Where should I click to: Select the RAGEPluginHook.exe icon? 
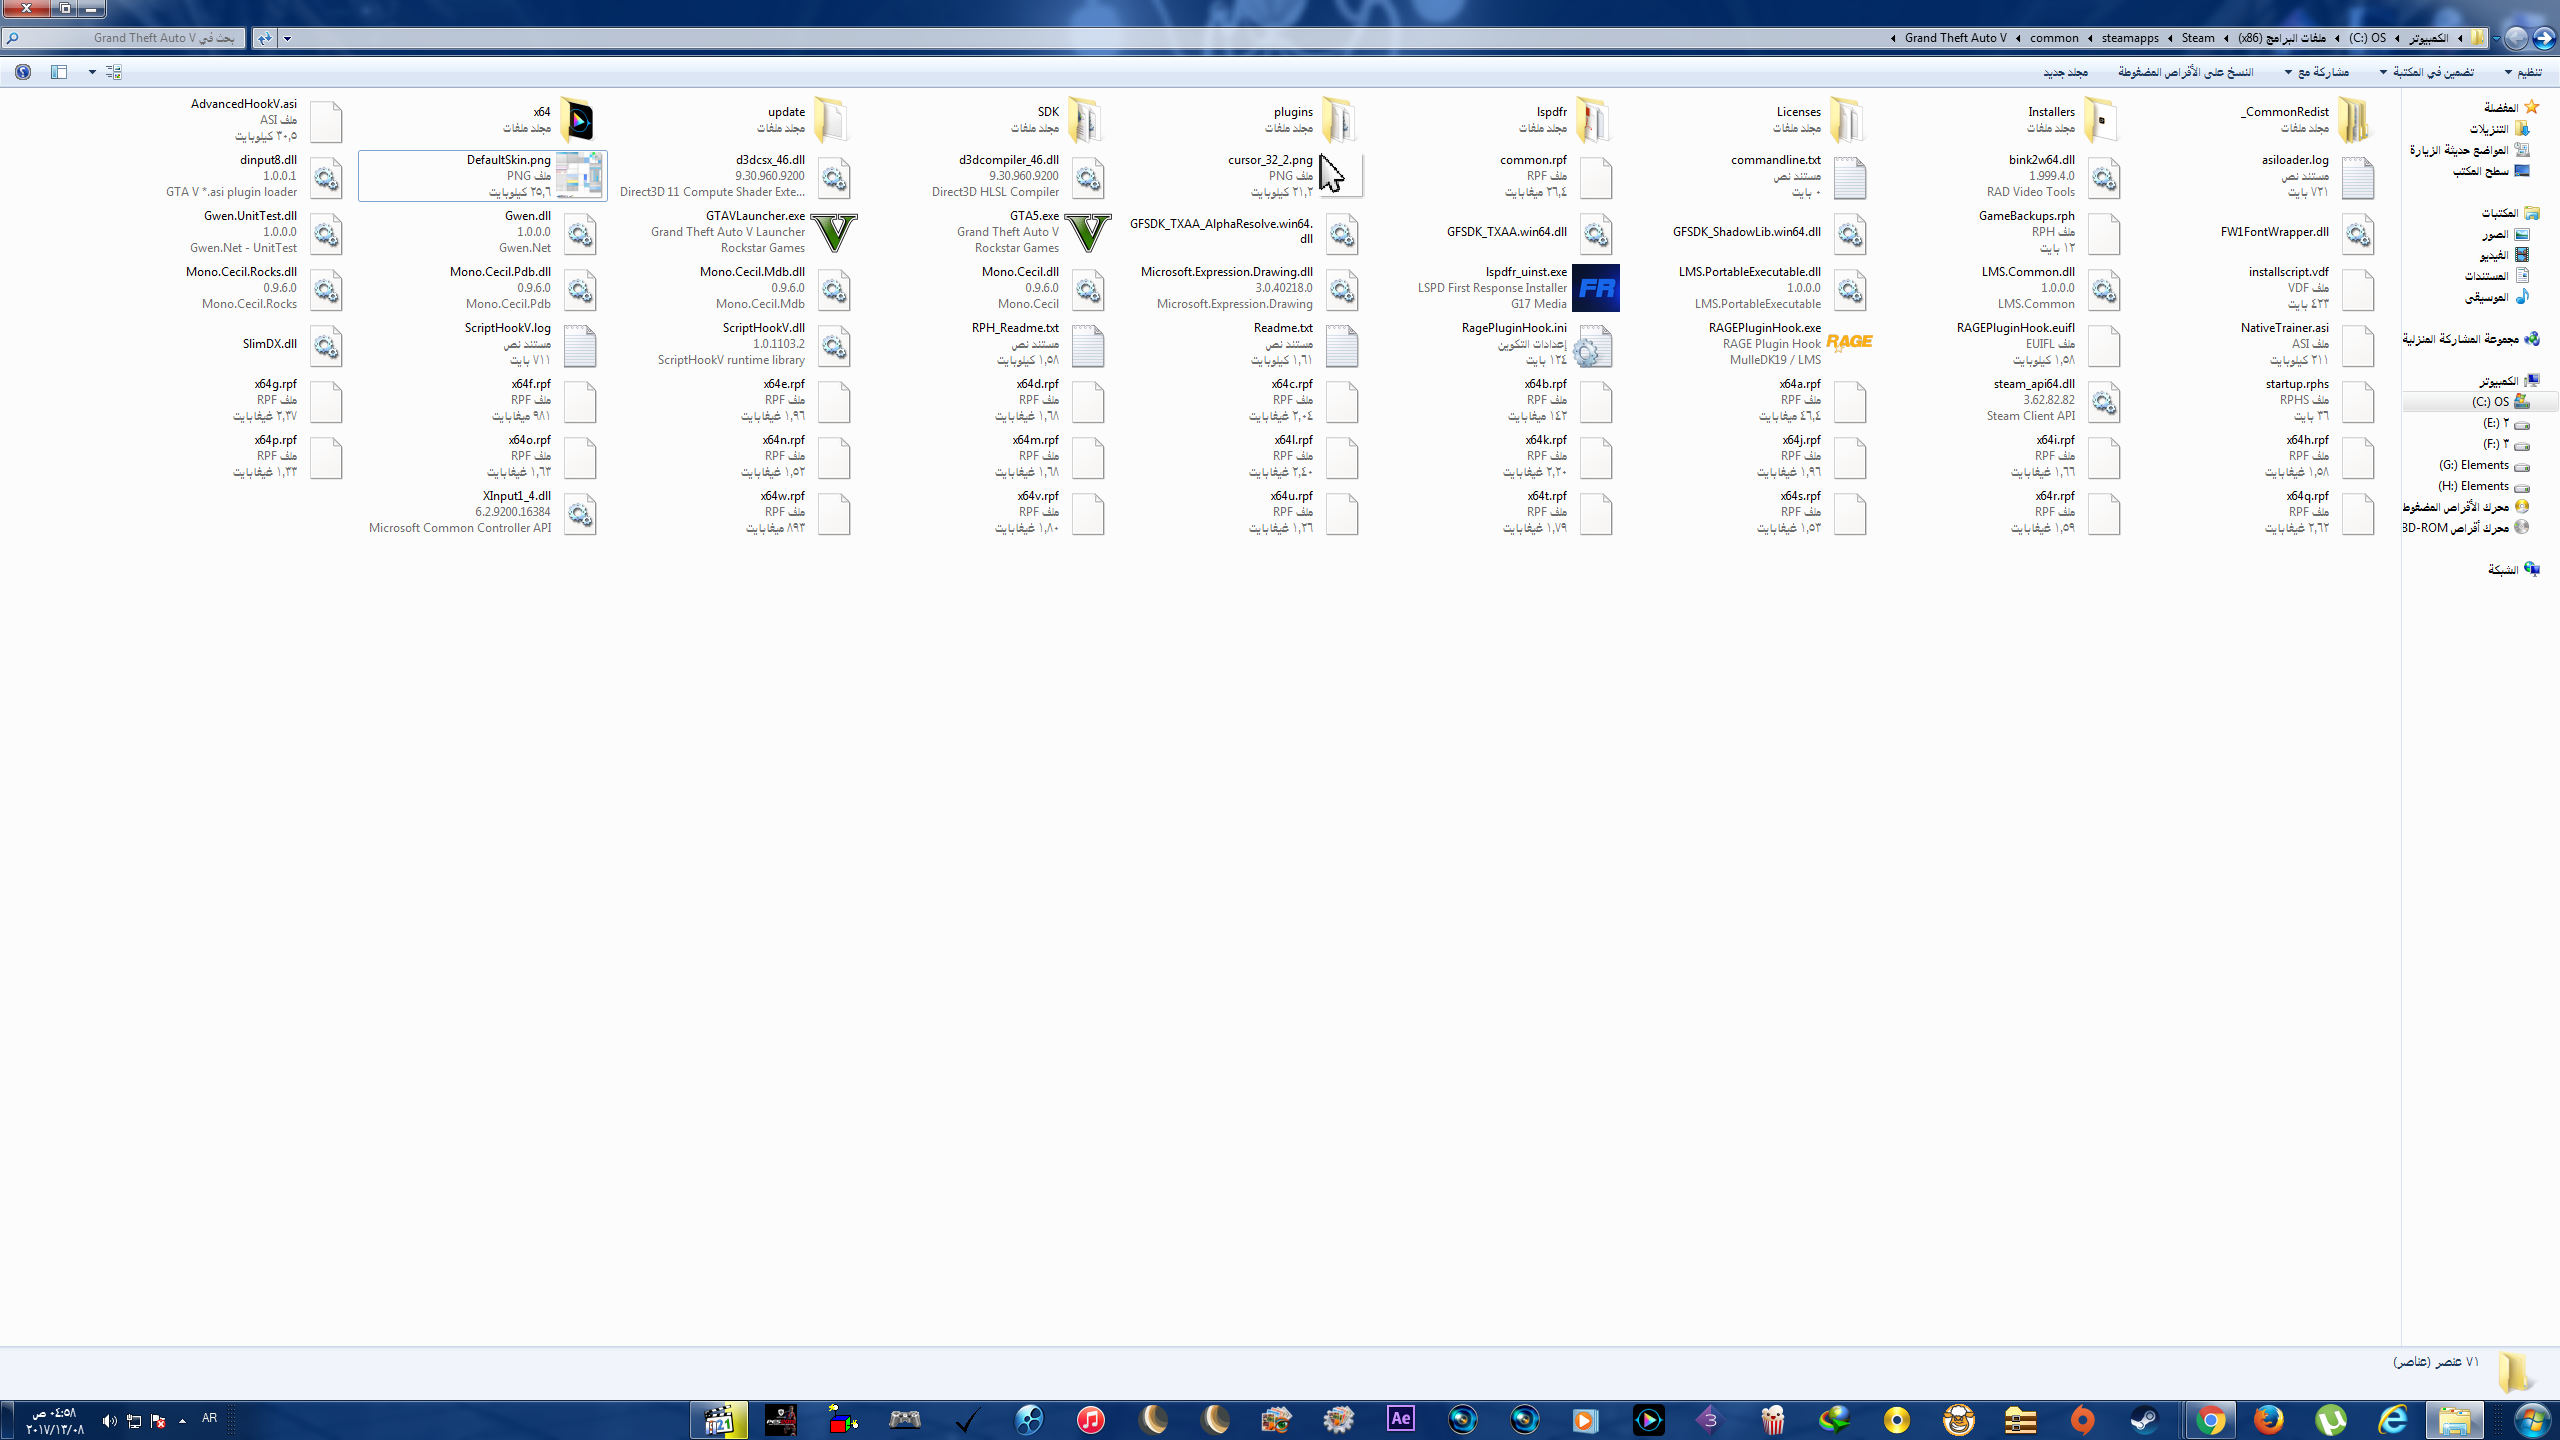[1849, 343]
